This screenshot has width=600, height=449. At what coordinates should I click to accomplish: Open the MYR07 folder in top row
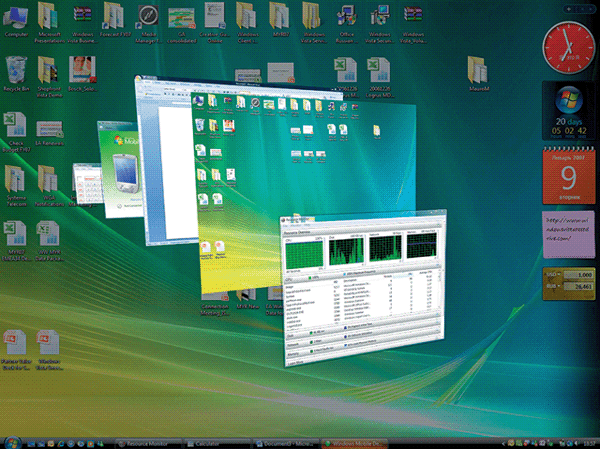(x=279, y=20)
